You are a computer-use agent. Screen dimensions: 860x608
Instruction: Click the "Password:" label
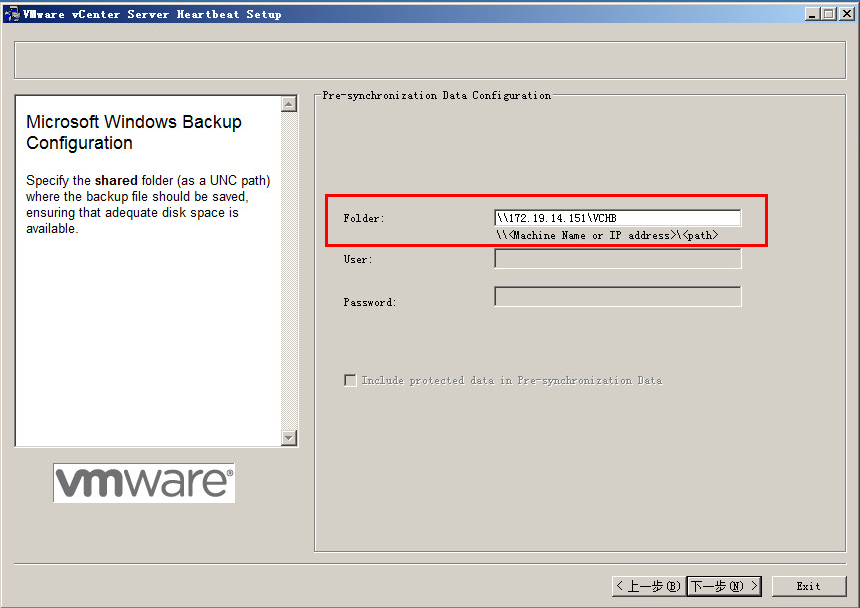pyautogui.click(x=370, y=302)
